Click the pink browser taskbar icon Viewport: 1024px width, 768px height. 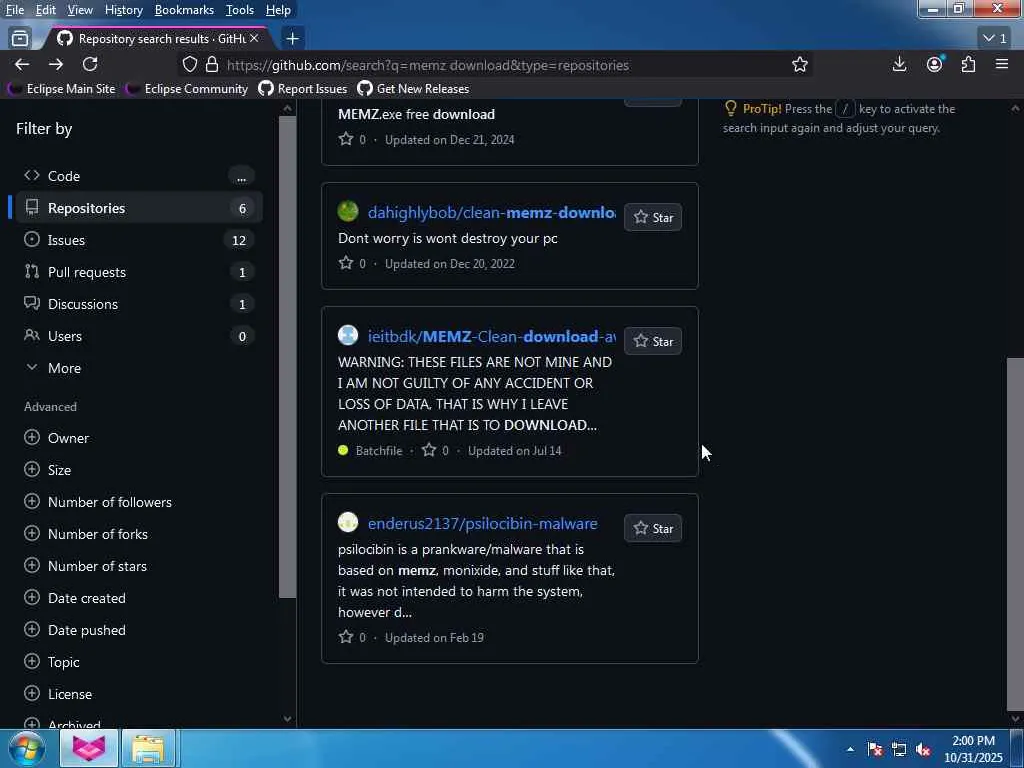point(89,748)
